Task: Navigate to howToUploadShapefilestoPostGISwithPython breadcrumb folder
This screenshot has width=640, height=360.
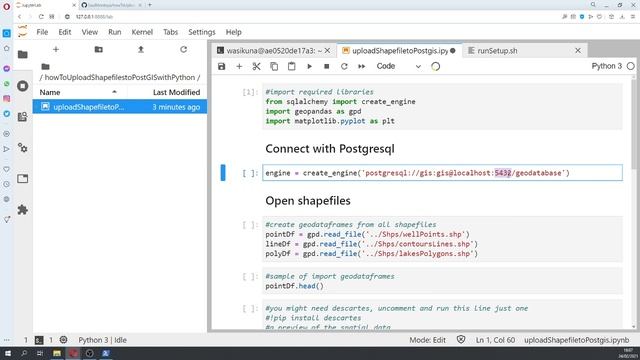Action: point(119,77)
